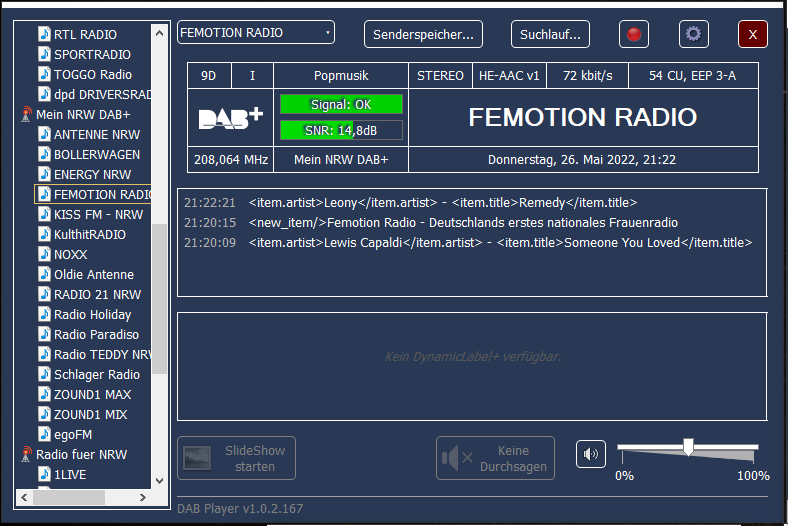Select the Radio fuer NRW ensemble node

pos(81,455)
